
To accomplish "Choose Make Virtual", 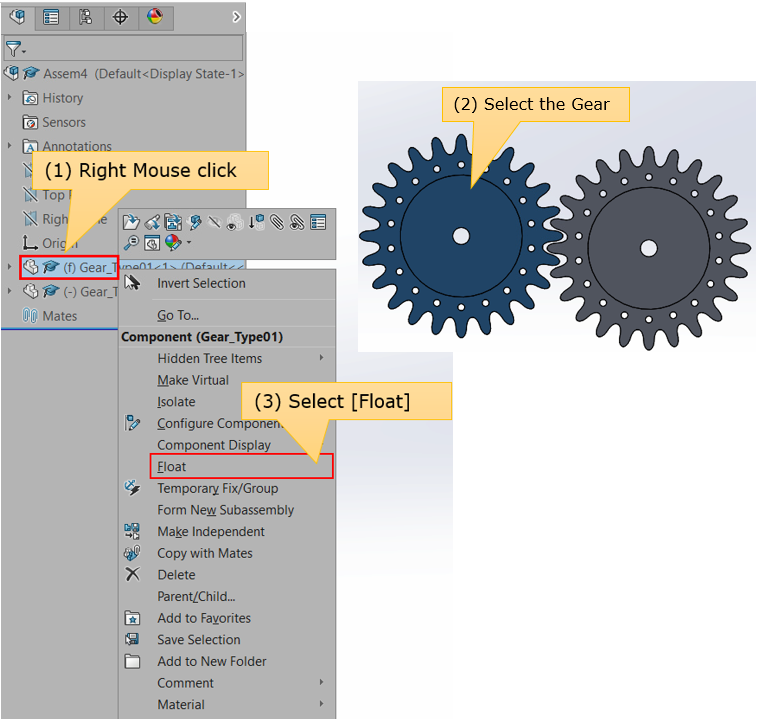I will coord(193,380).
